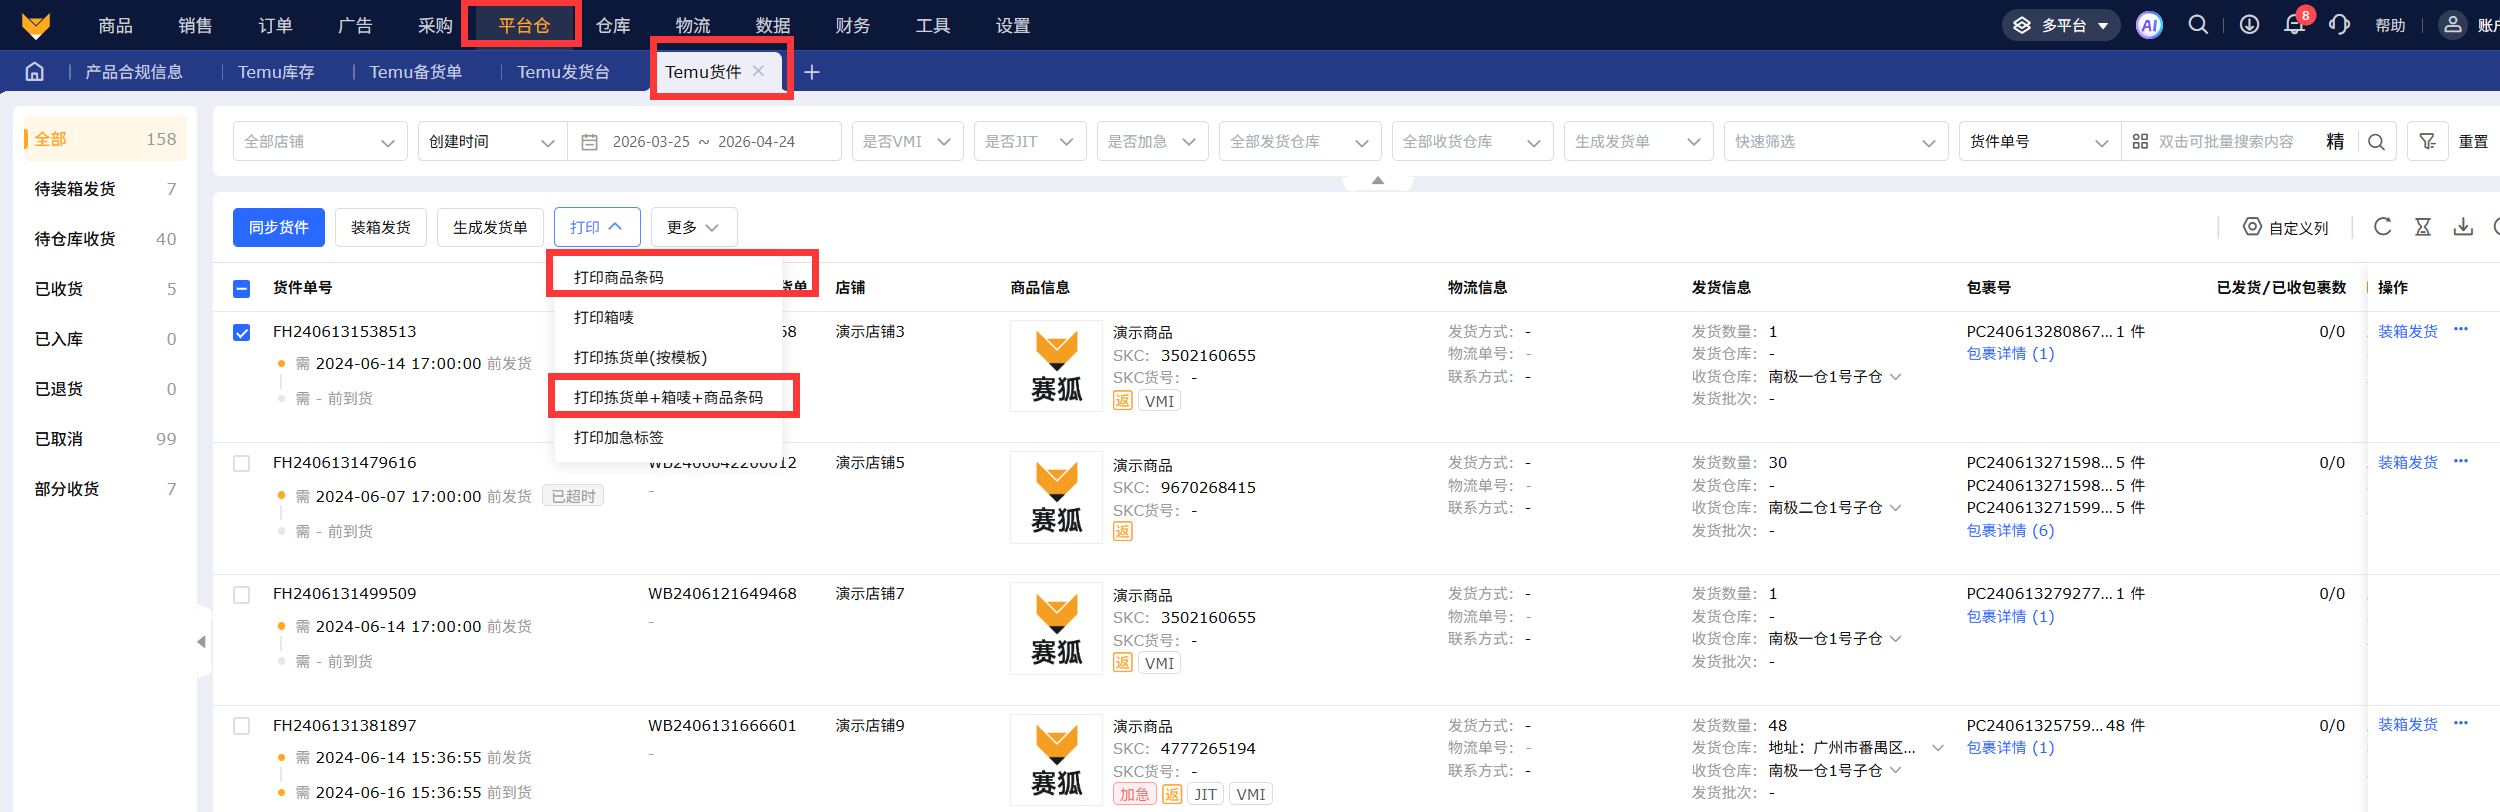Click the calendar icon in the date range
2500x812 pixels.
(x=590, y=142)
